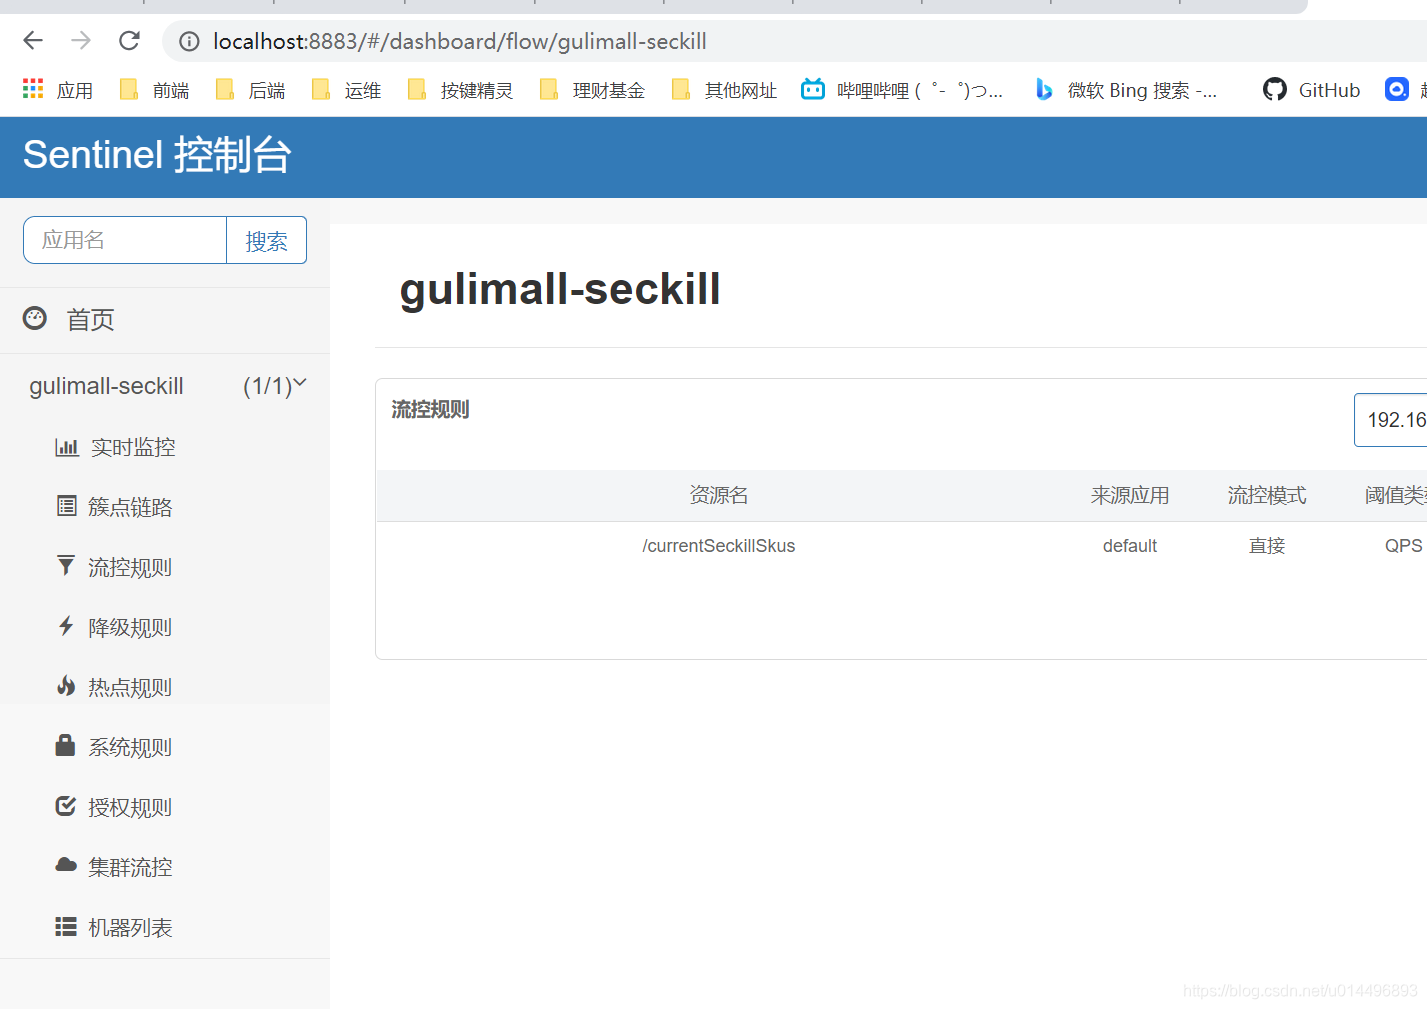The image size is (1427, 1009).
Task: Click the 流控规则 panel title
Action: coord(430,409)
